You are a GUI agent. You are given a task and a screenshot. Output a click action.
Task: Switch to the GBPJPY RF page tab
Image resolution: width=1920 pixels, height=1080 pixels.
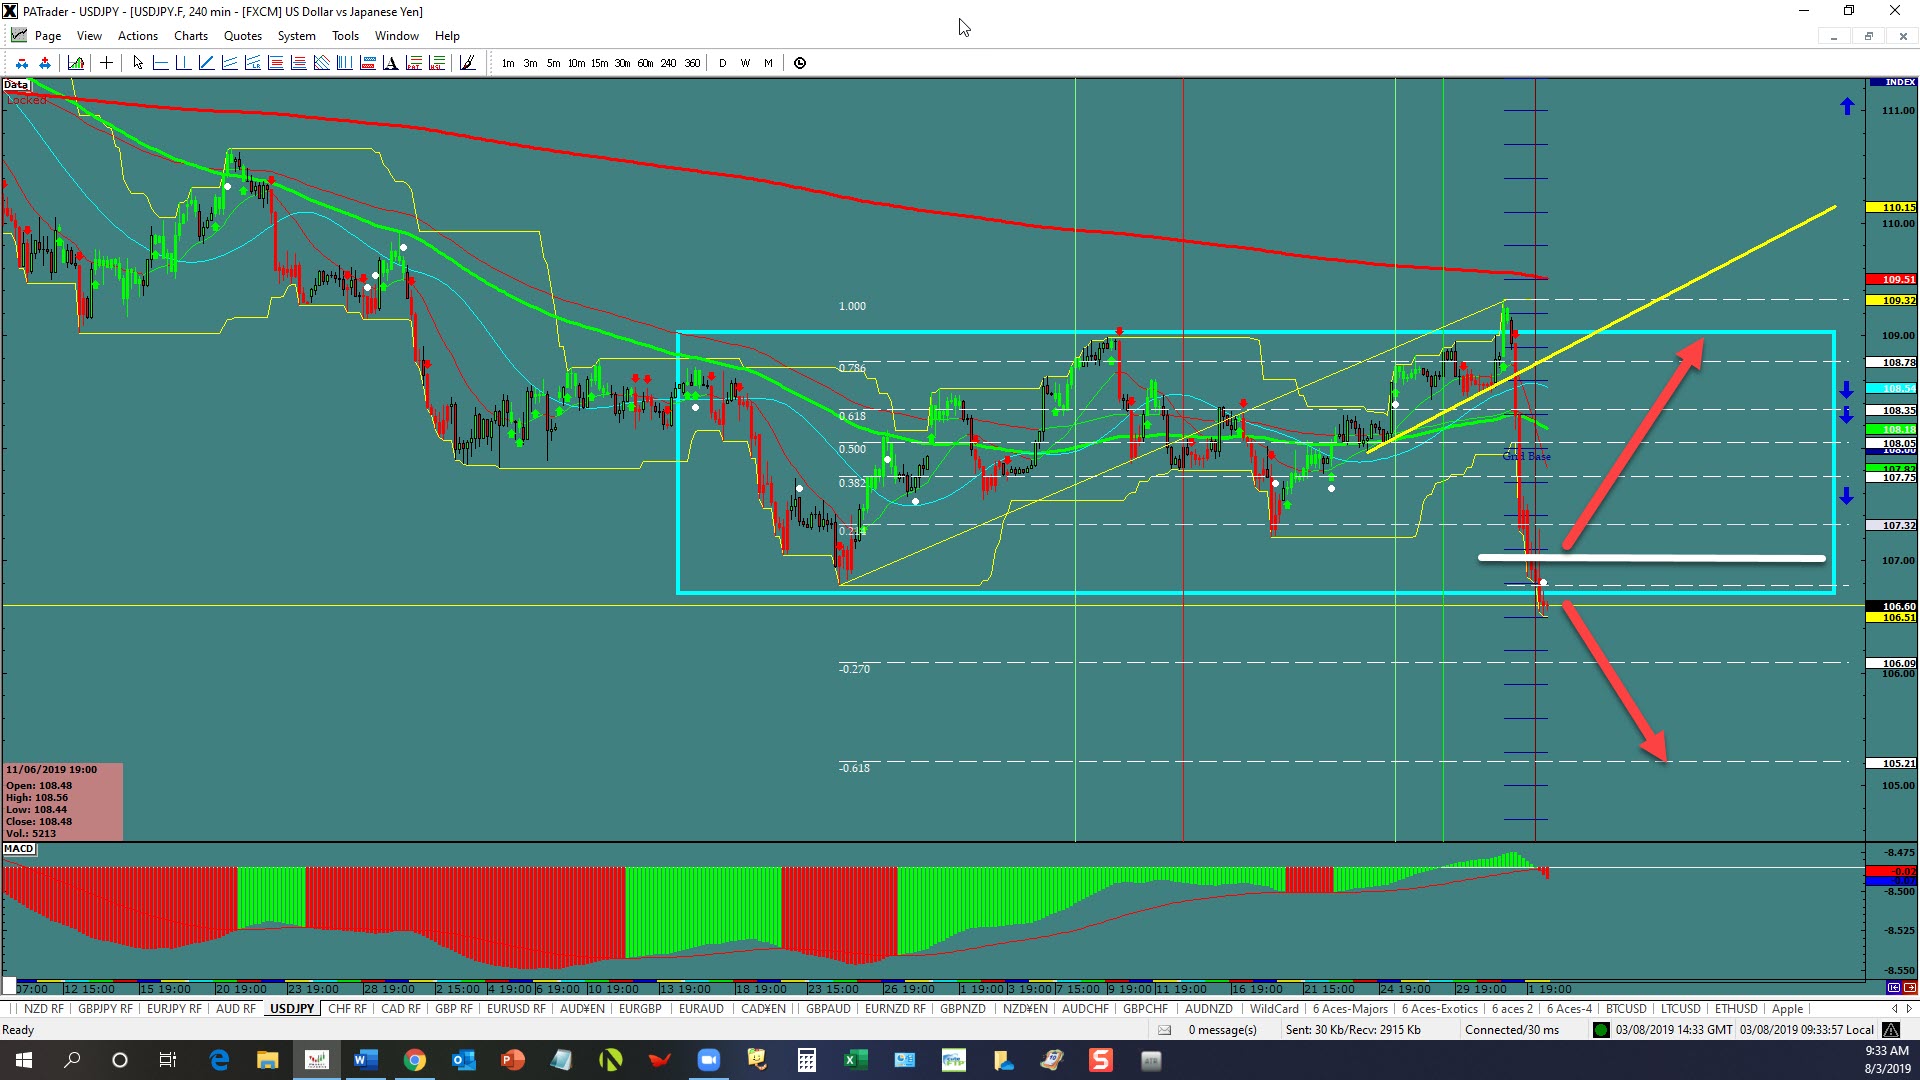coord(105,1009)
